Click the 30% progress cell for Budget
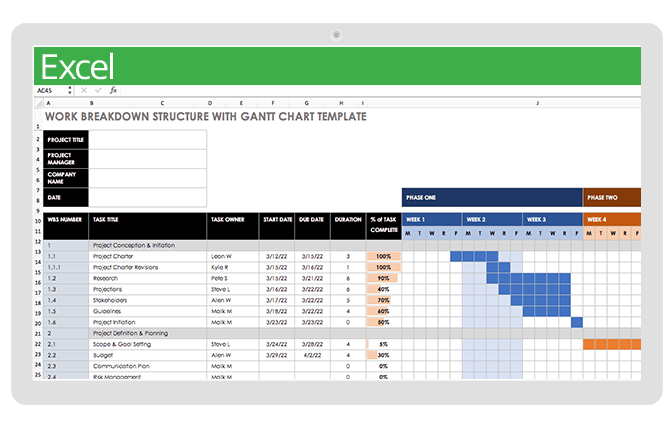The image size is (671, 431). (384, 355)
